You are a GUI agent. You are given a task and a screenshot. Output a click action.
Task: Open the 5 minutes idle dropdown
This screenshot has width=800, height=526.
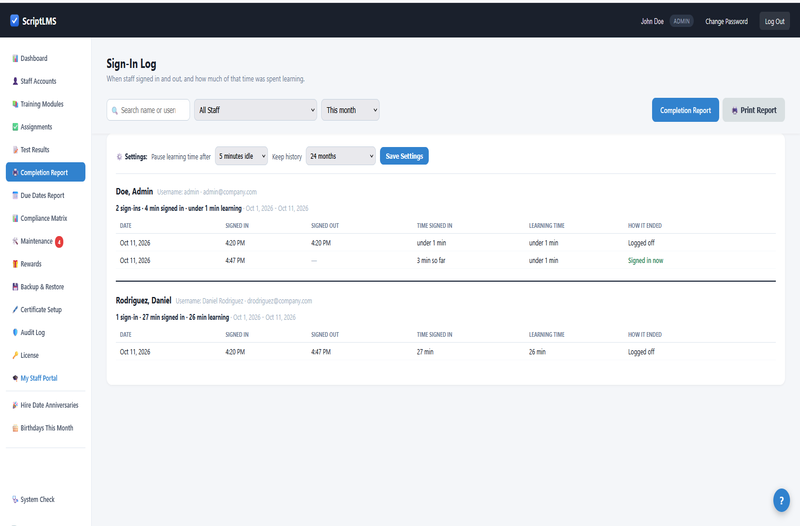pos(241,156)
